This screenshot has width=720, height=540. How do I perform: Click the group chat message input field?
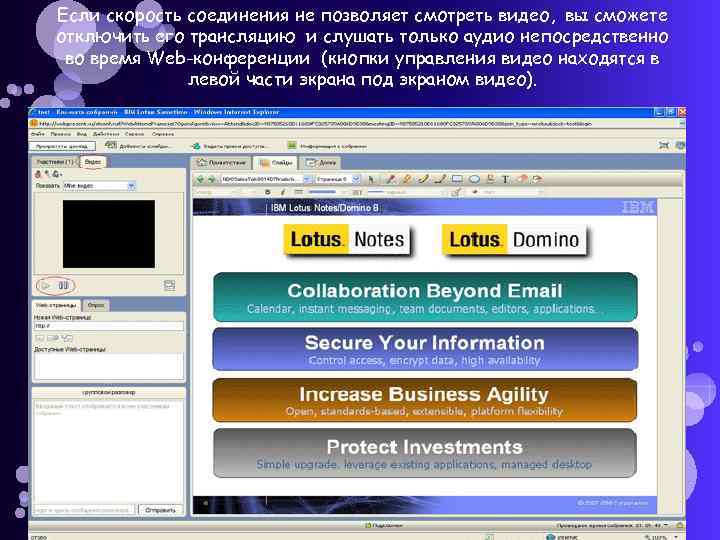coord(84,510)
